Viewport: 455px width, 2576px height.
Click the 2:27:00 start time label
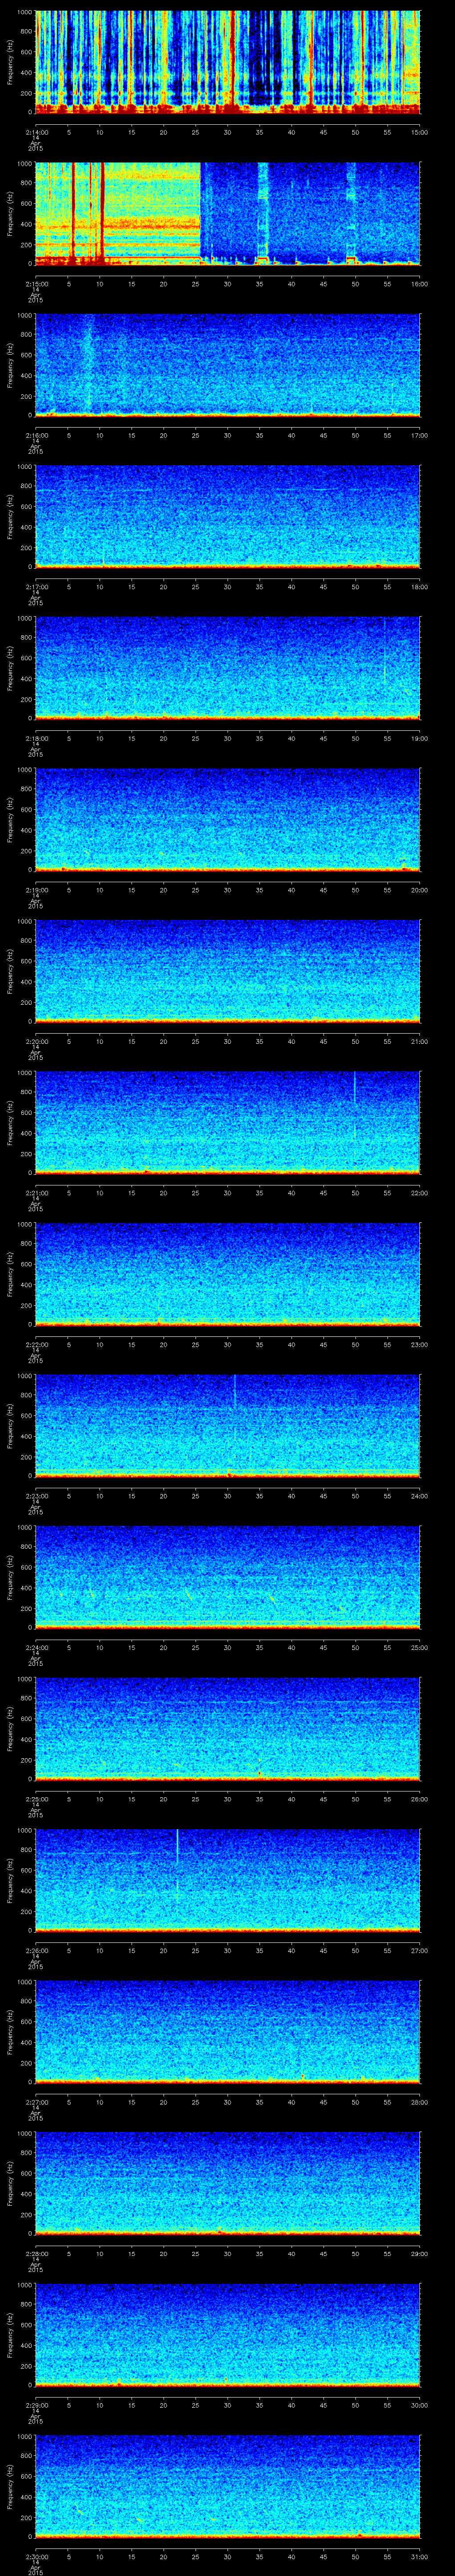coord(36,2102)
